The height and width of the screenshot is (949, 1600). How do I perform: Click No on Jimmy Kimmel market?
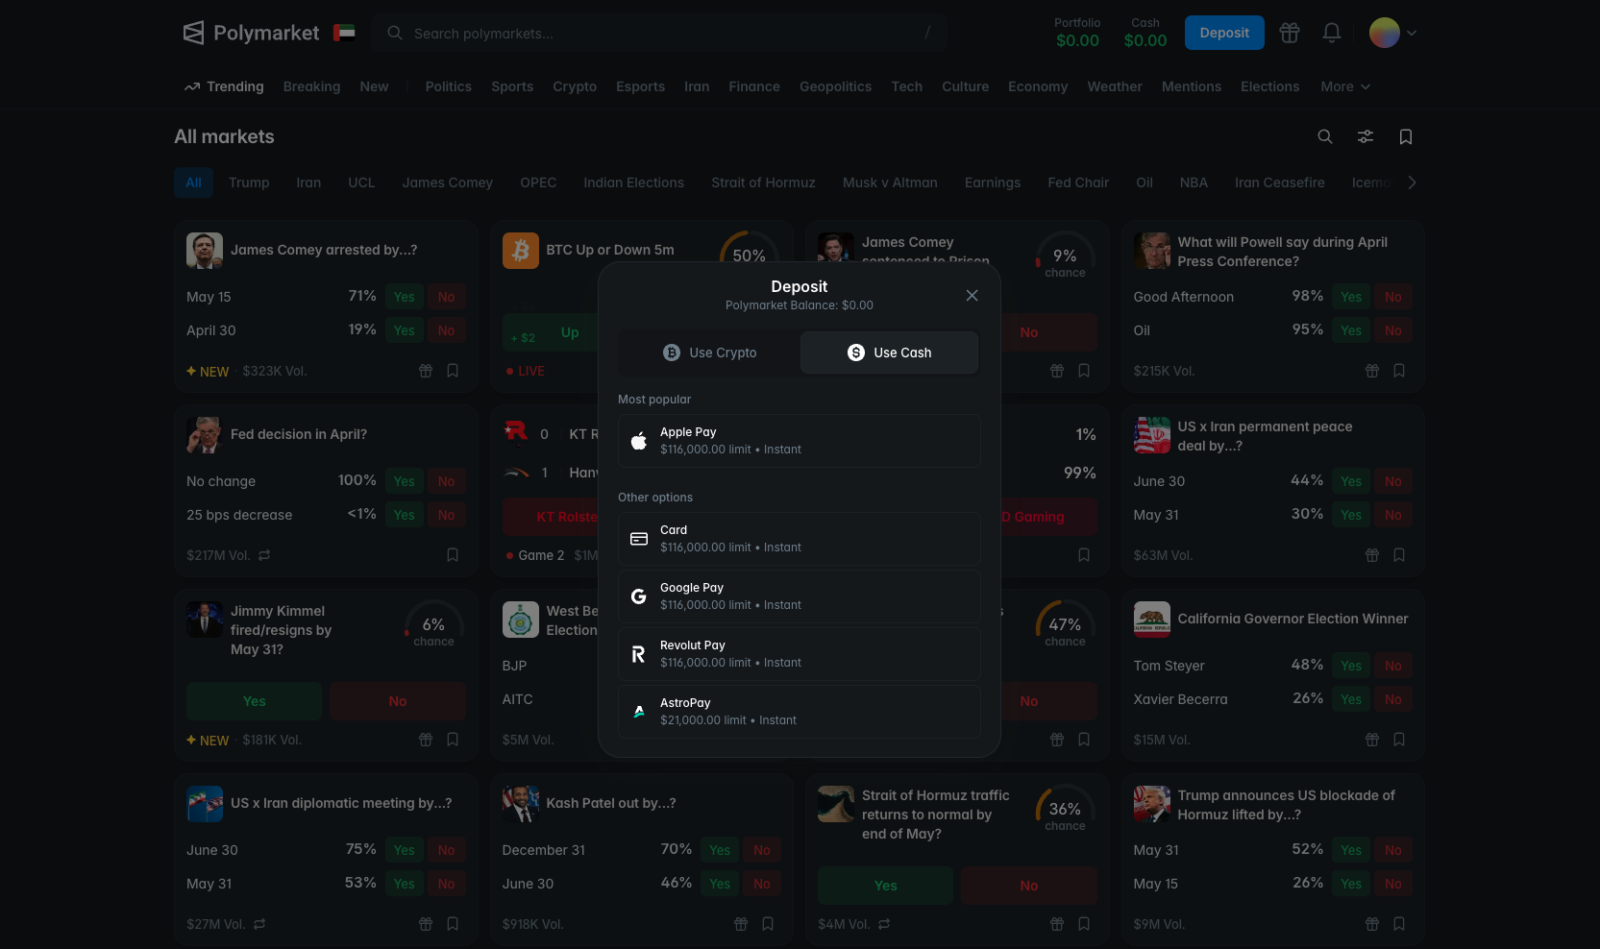pyautogui.click(x=398, y=701)
